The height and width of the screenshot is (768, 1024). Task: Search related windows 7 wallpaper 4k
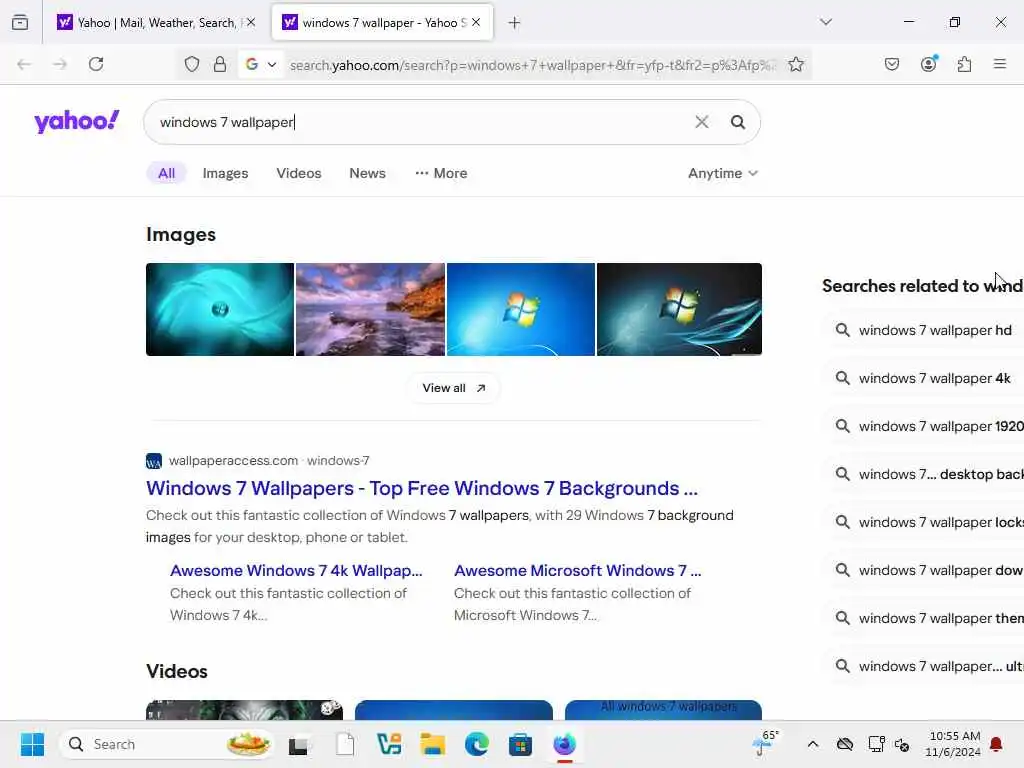pyautogui.click(x=934, y=378)
